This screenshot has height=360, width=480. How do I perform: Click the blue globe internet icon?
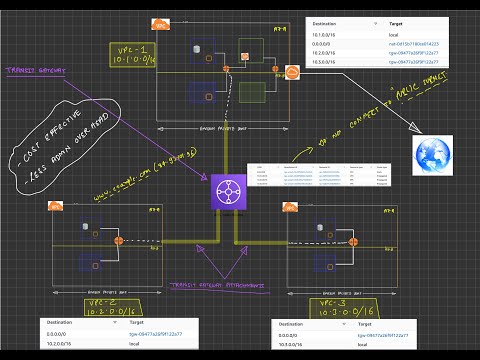point(432,155)
